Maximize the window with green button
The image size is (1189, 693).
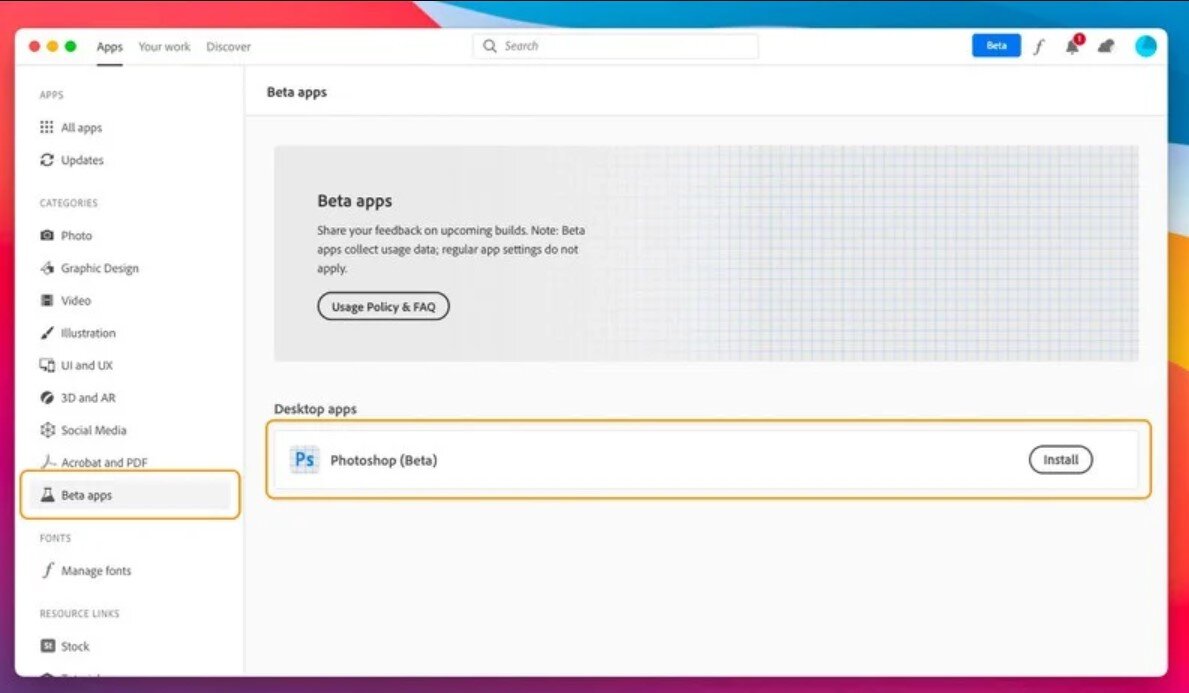[71, 46]
